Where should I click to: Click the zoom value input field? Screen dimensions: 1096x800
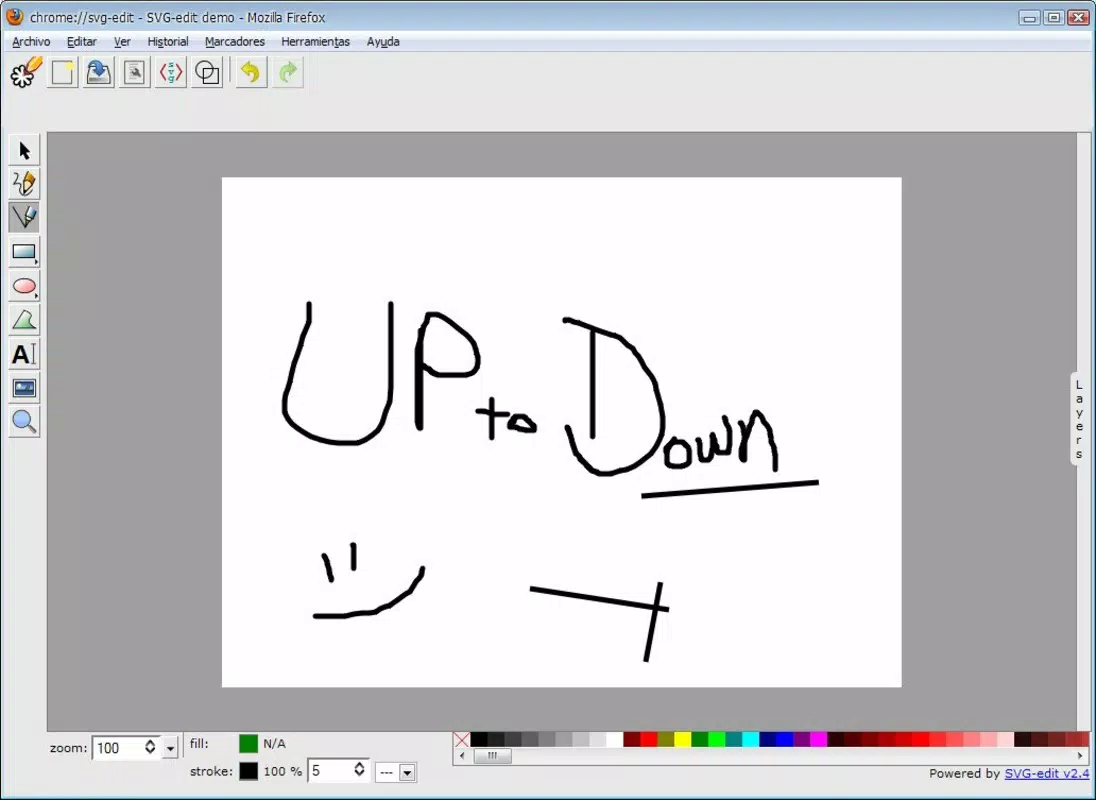tap(117, 748)
